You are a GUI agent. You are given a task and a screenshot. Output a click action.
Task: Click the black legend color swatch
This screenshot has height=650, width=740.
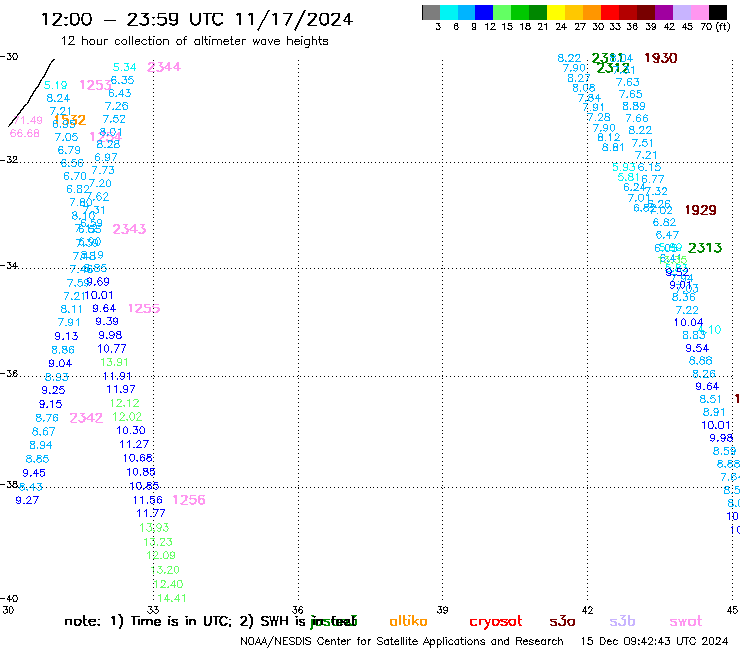point(718,12)
